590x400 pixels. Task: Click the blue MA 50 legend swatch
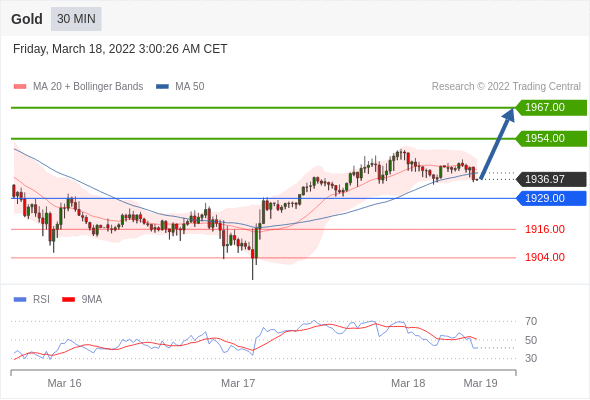pyautogui.click(x=163, y=87)
